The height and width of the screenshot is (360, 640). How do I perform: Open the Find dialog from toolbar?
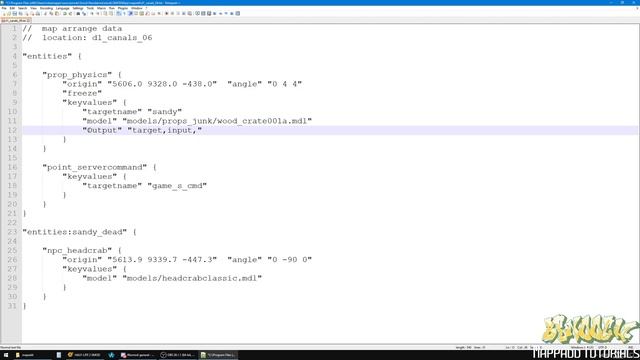point(78,13)
